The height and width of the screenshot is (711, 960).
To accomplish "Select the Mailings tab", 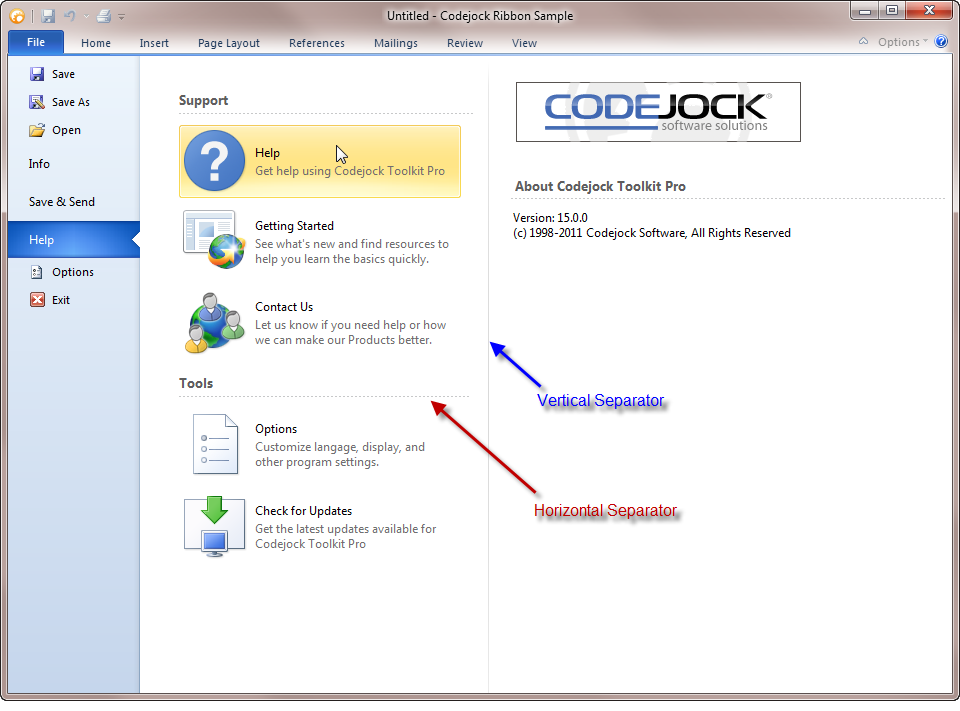I will coord(396,43).
